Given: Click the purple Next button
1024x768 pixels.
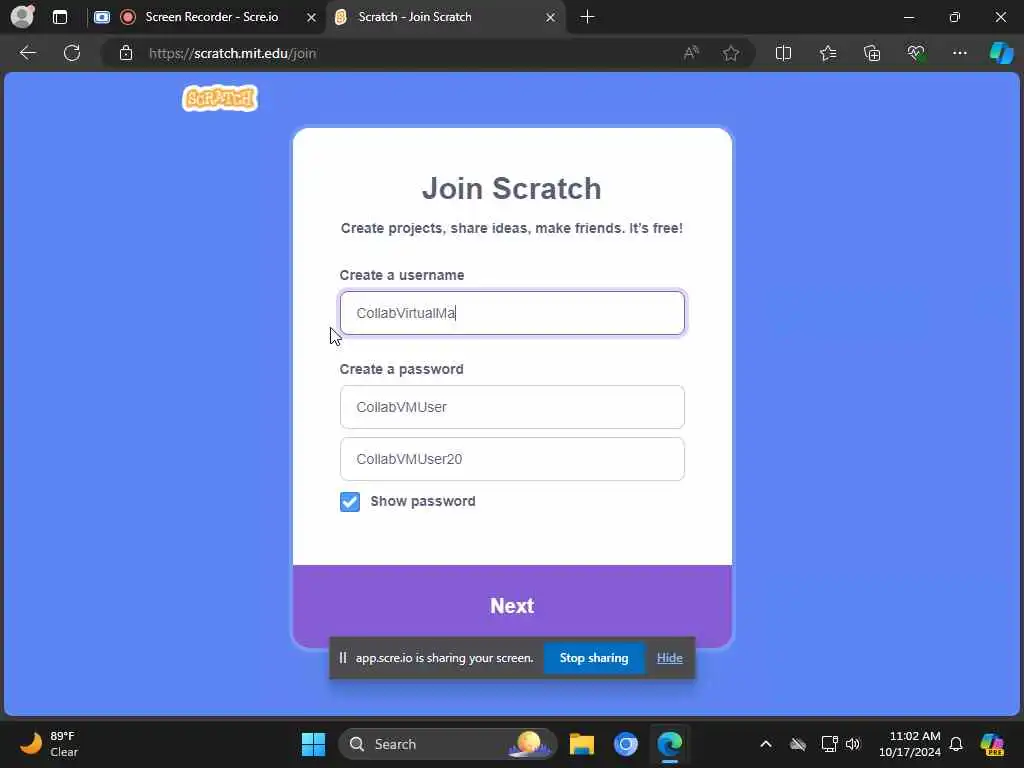Looking at the screenshot, I should tap(512, 606).
